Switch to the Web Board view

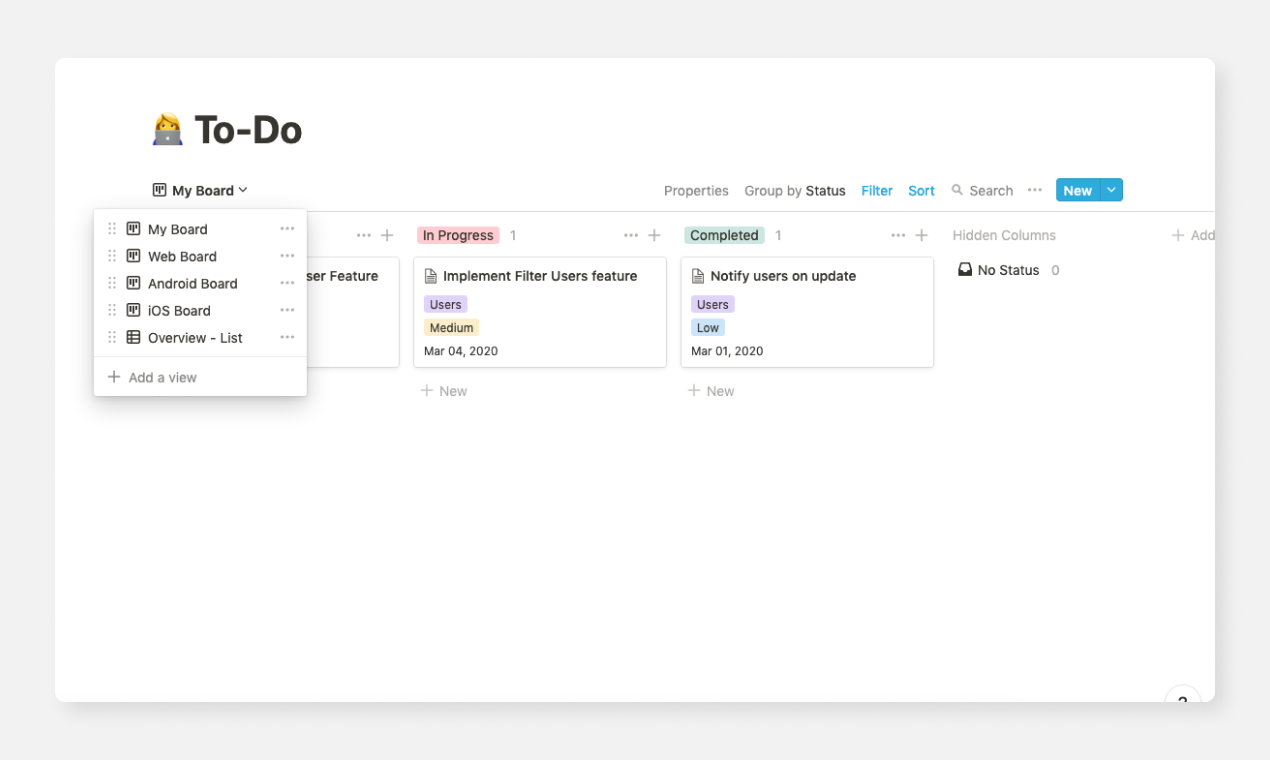[182, 256]
